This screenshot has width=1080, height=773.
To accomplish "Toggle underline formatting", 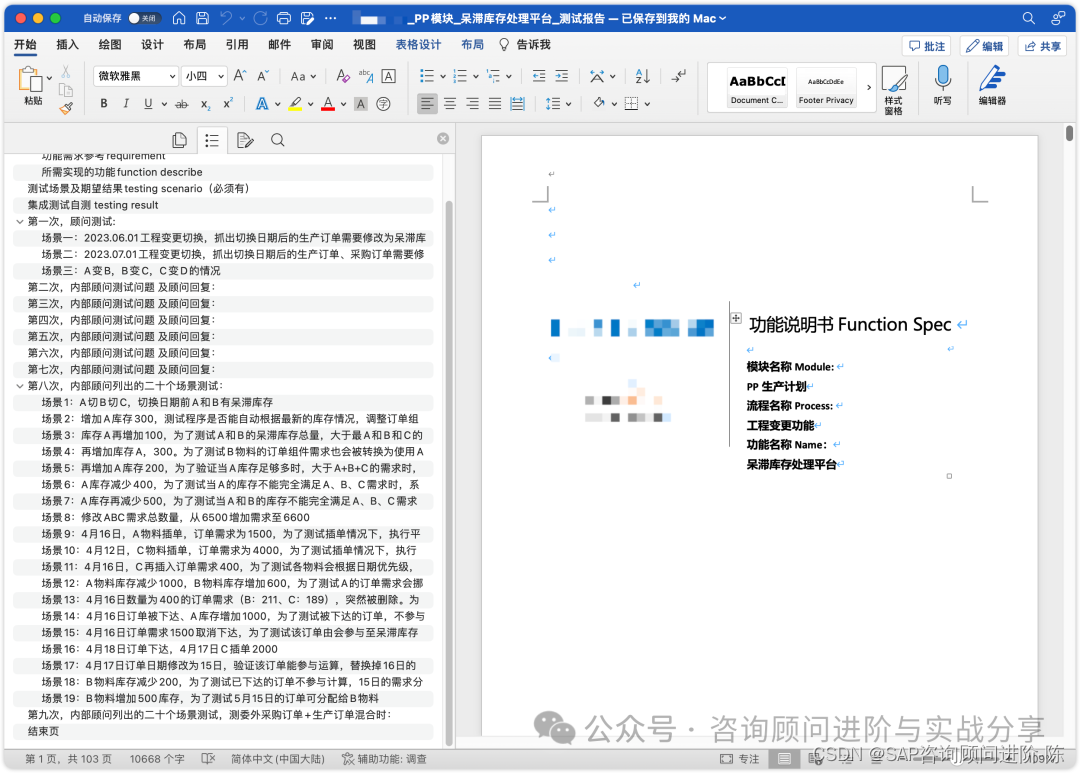I will tap(147, 104).
